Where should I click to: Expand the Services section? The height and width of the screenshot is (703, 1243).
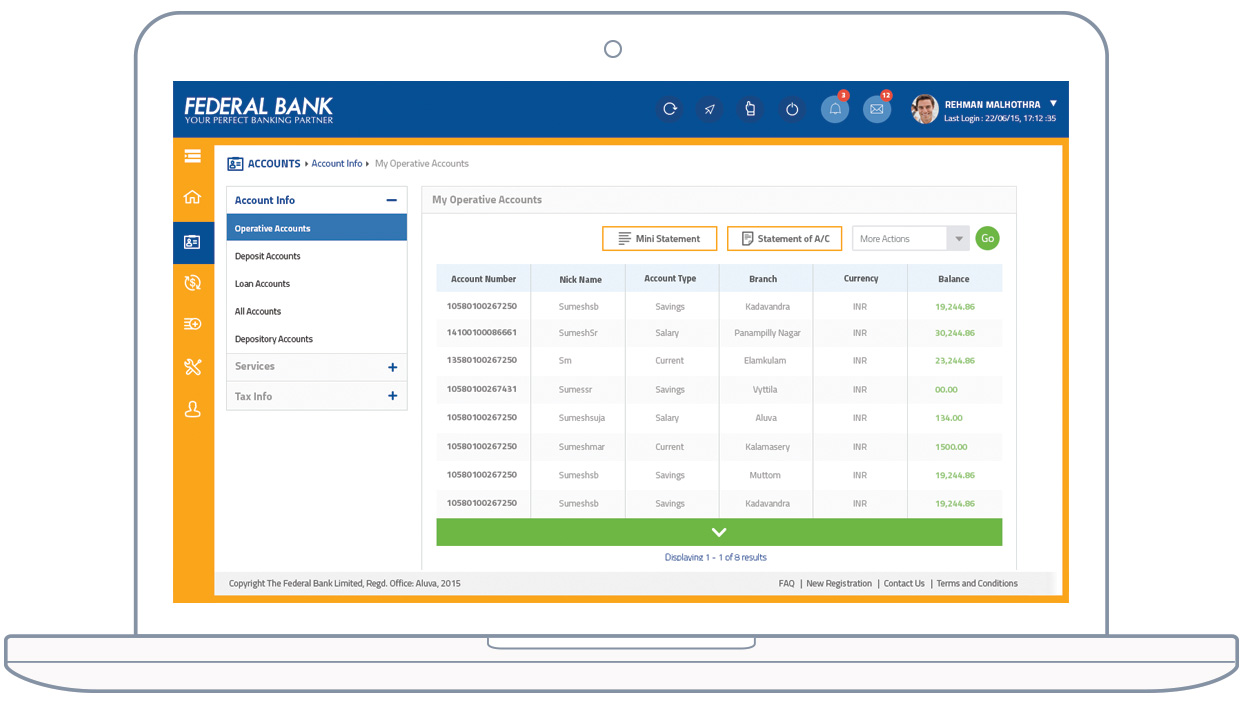pyautogui.click(x=392, y=367)
